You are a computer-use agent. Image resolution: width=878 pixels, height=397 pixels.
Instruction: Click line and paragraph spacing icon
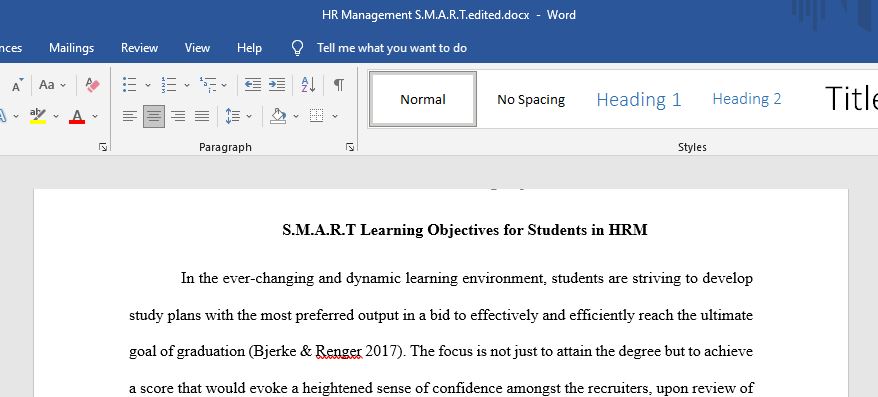point(232,116)
